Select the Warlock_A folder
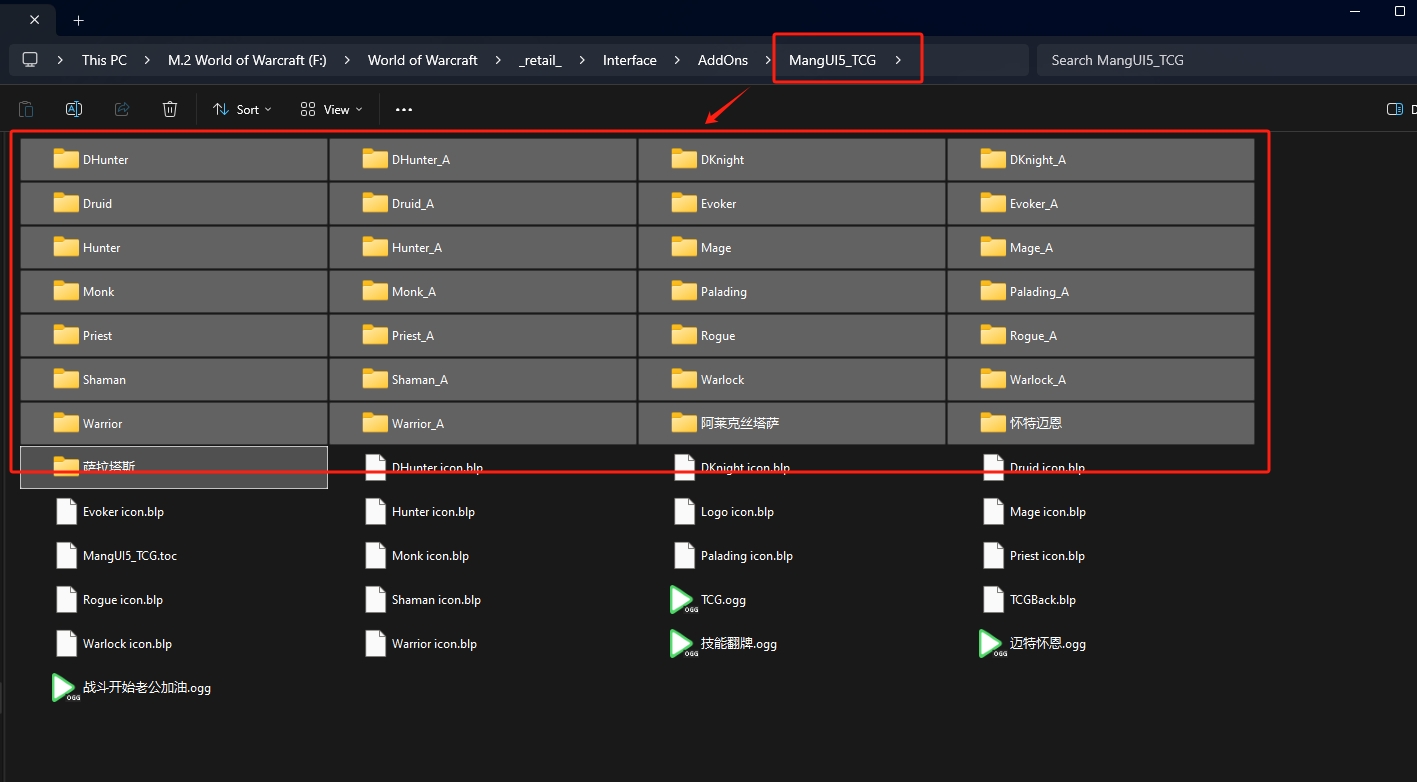Image resolution: width=1417 pixels, height=782 pixels. click(x=1101, y=379)
